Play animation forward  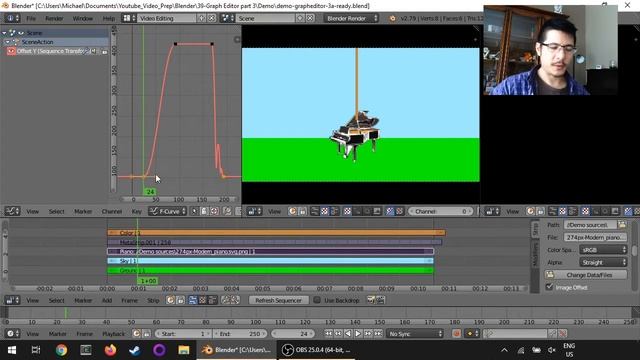point(358,333)
